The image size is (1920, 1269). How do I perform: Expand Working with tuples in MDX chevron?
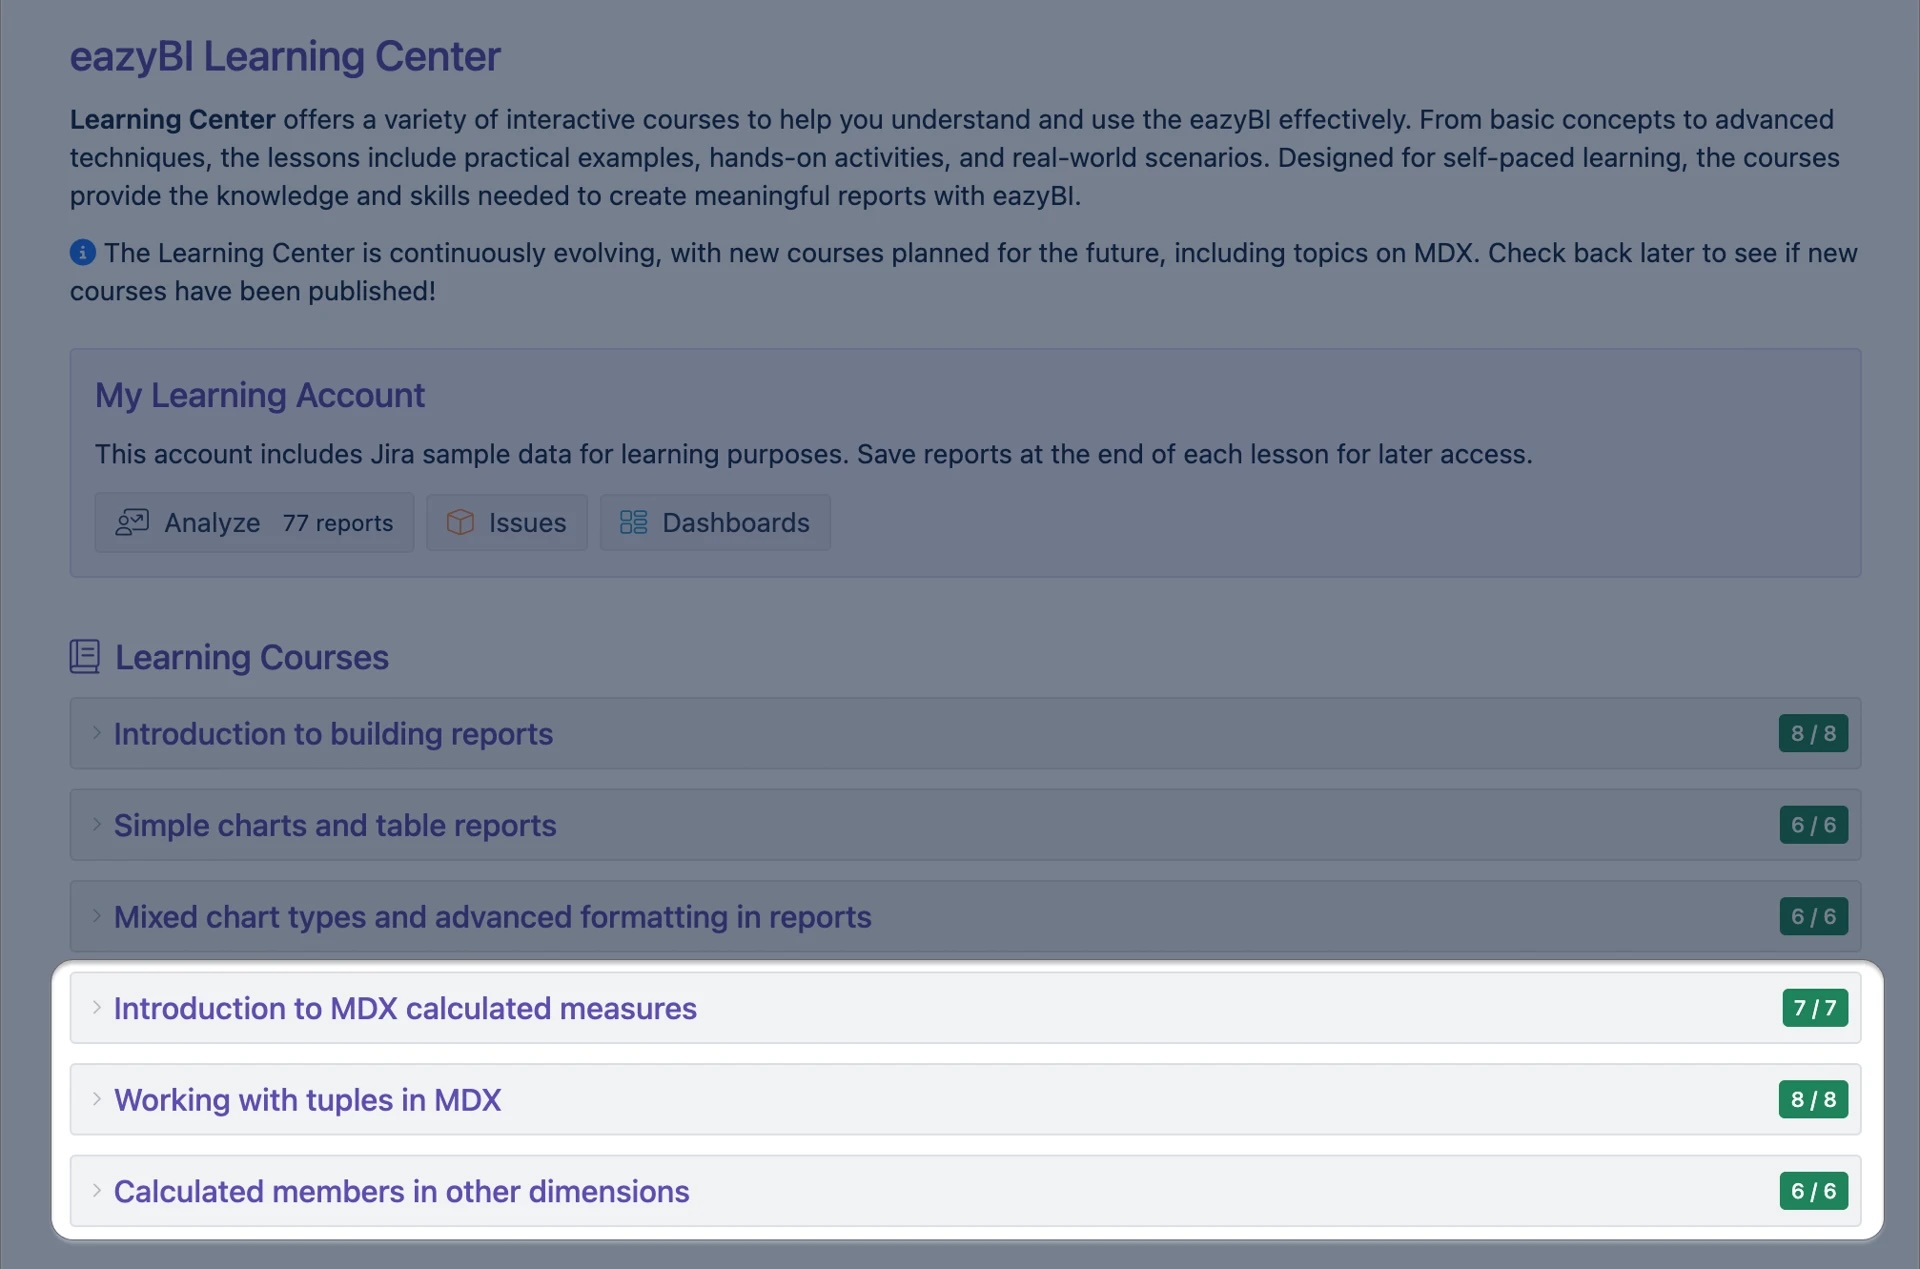(97, 1099)
